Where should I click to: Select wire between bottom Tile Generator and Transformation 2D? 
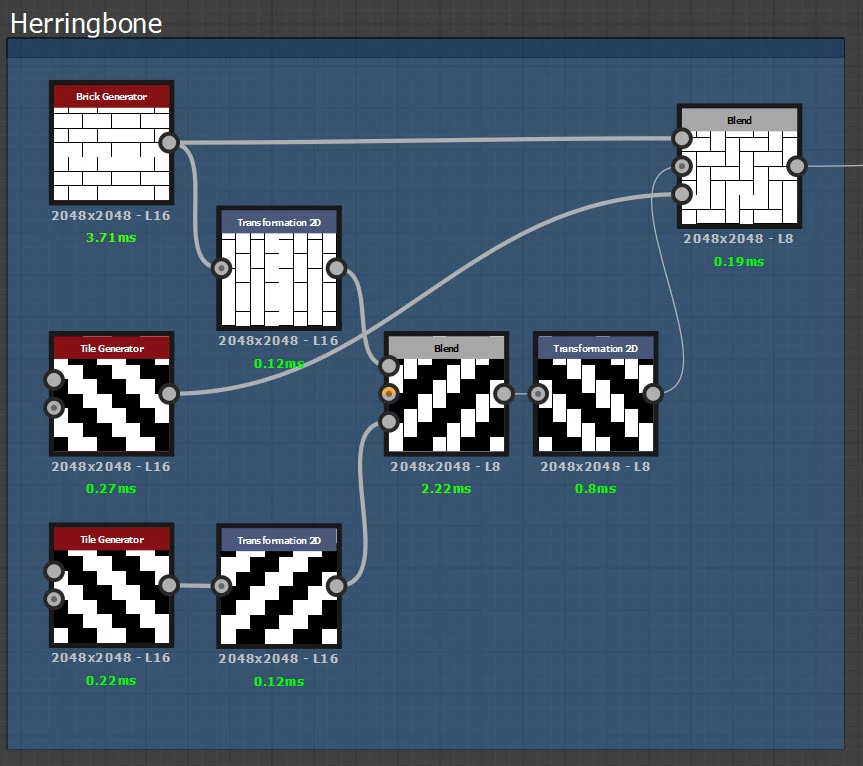click(195, 586)
